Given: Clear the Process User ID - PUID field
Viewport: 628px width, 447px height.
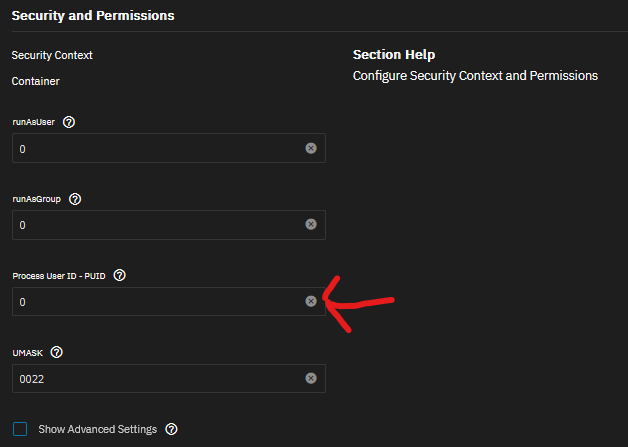Looking at the screenshot, I should point(311,301).
